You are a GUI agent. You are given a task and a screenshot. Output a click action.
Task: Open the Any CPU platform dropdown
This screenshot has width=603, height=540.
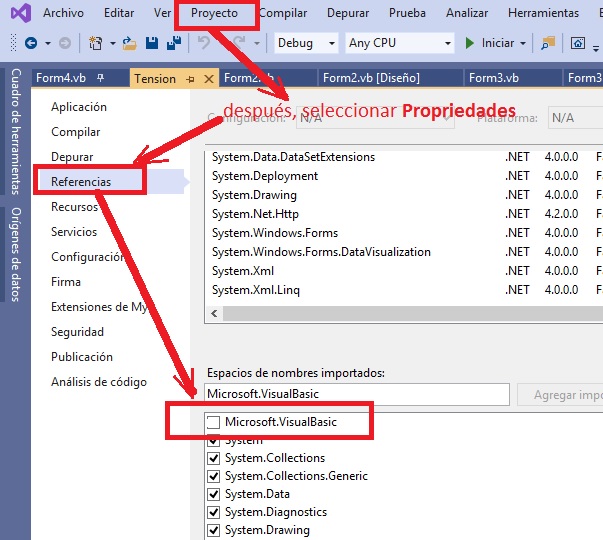[400, 43]
